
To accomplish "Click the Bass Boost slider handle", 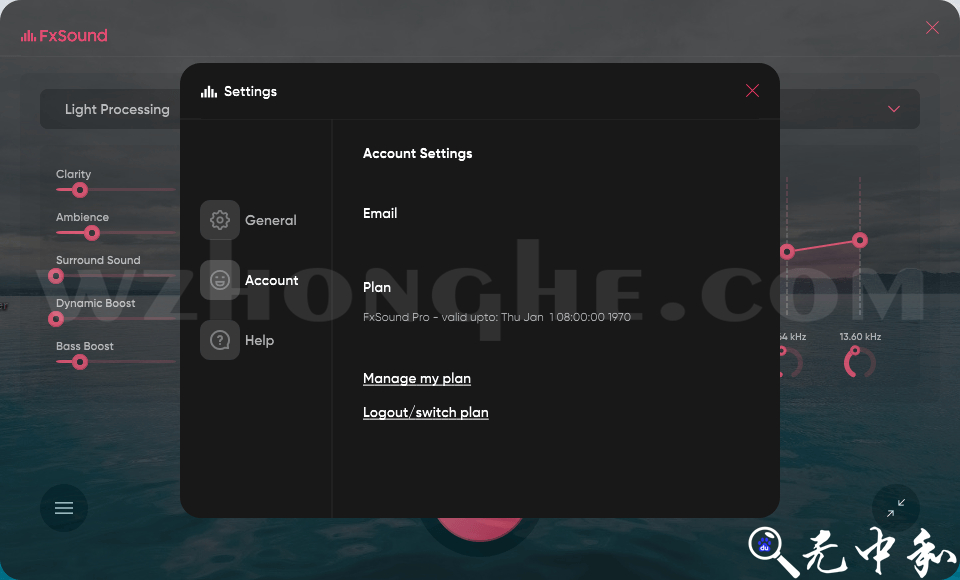I will [x=80, y=362].
